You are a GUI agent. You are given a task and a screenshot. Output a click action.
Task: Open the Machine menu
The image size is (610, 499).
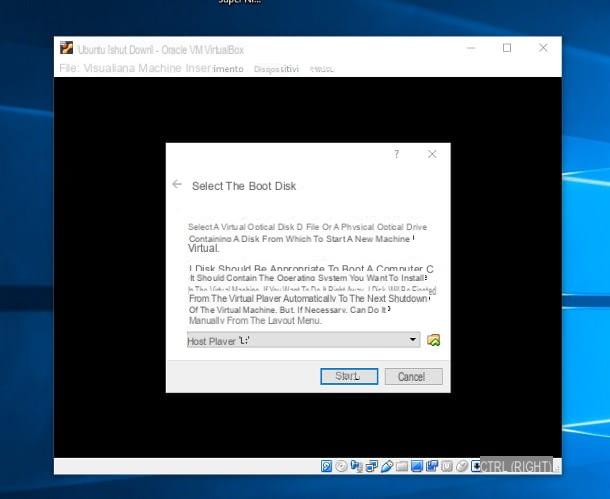click(x=160, y=68)
